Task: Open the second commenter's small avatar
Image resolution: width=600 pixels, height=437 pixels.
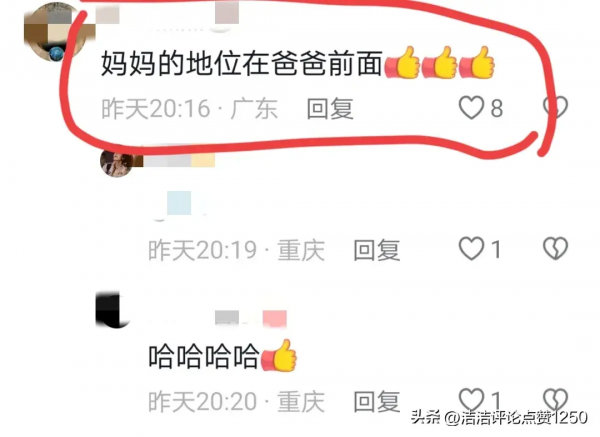Action: click(x=116, y=164)
